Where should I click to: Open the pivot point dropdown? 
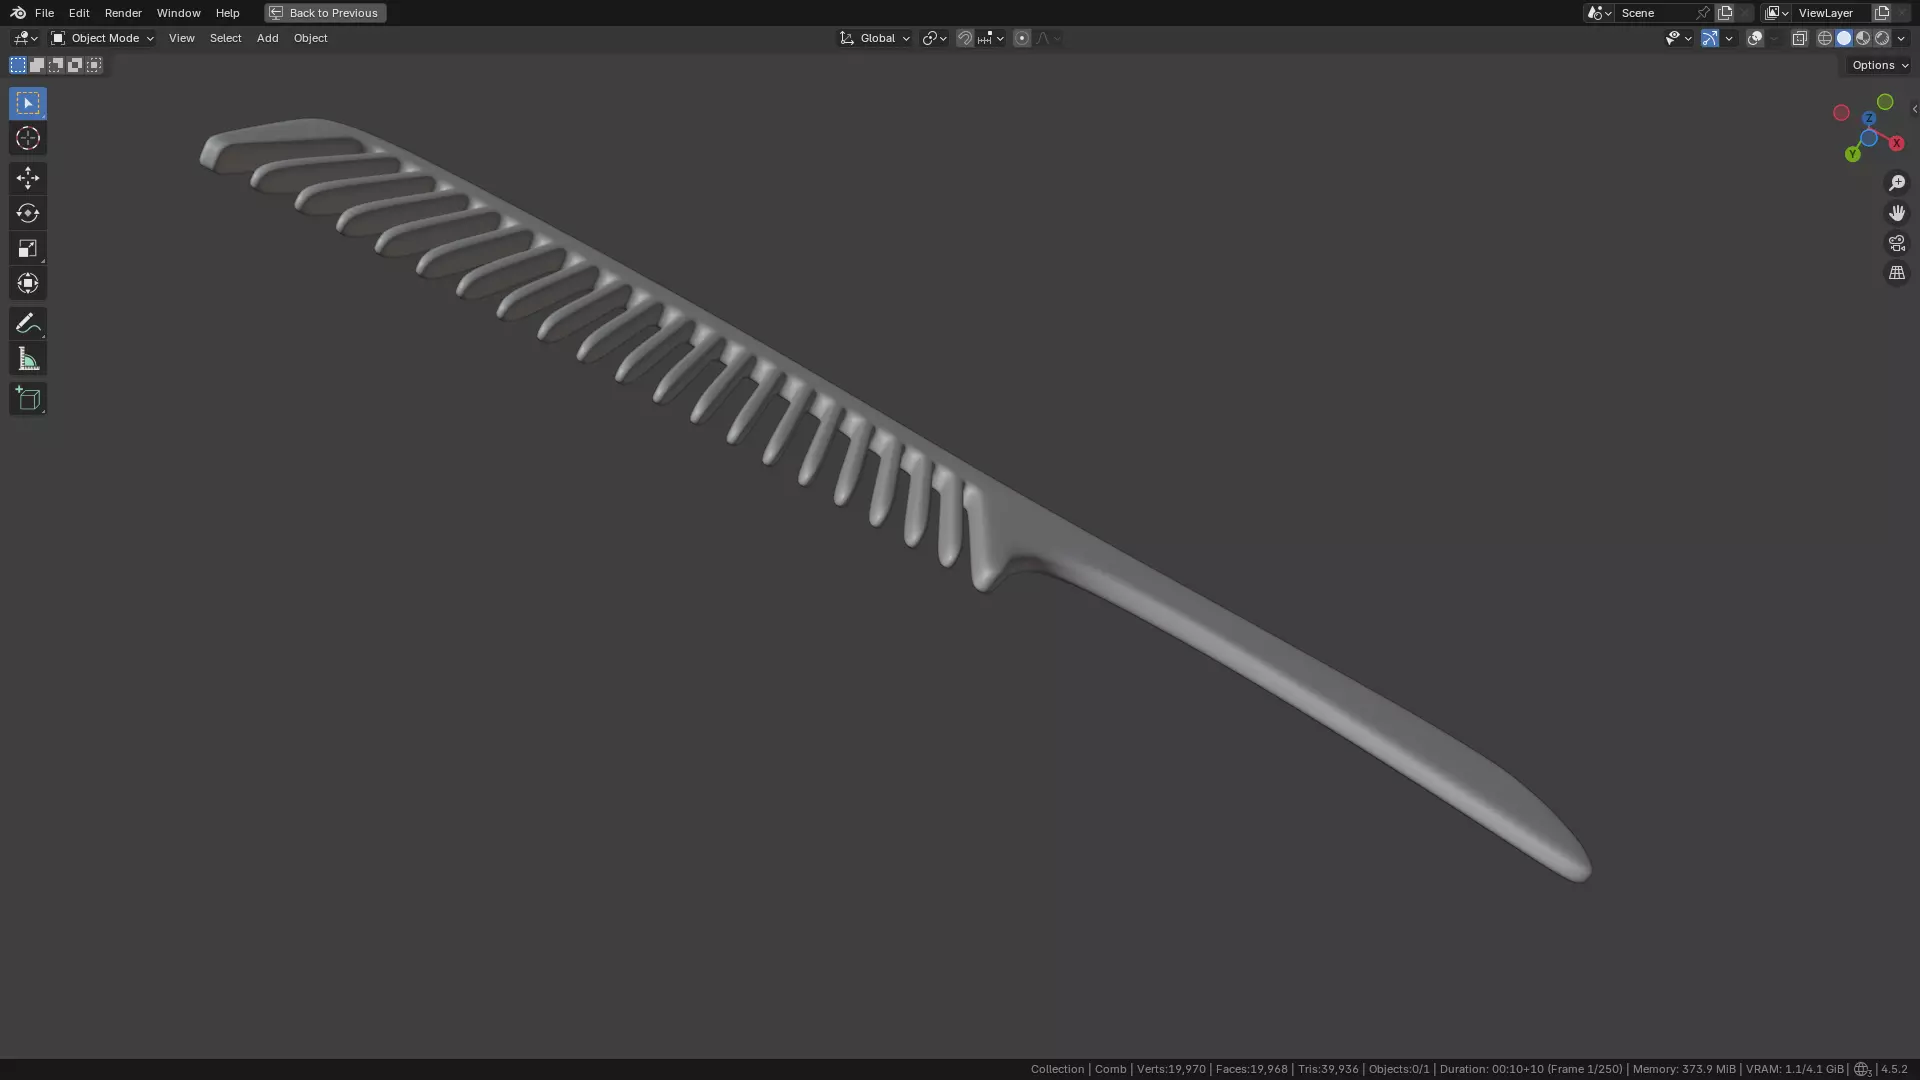coord(935,38)
